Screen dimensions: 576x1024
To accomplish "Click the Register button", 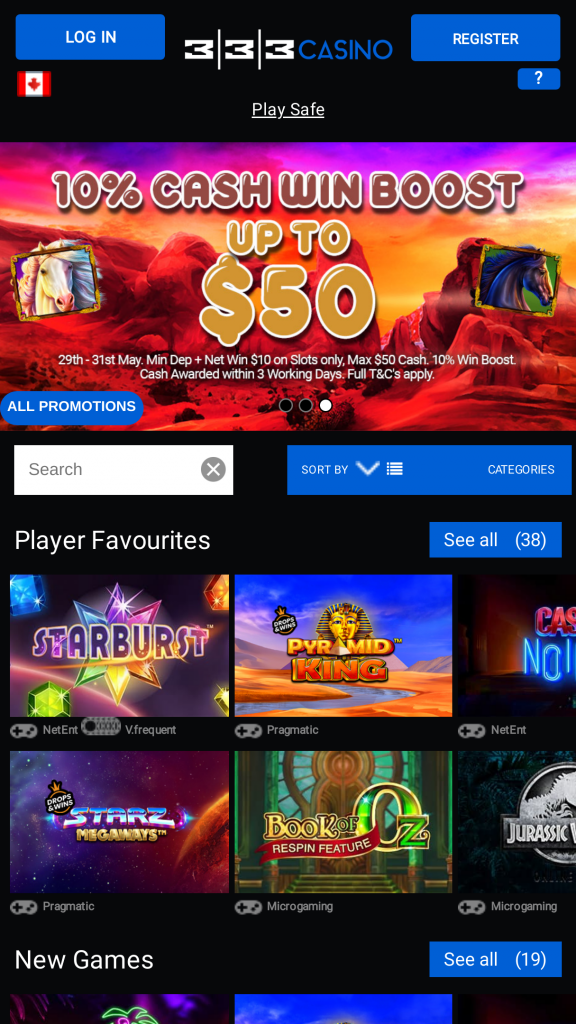I will click(485, 38).
